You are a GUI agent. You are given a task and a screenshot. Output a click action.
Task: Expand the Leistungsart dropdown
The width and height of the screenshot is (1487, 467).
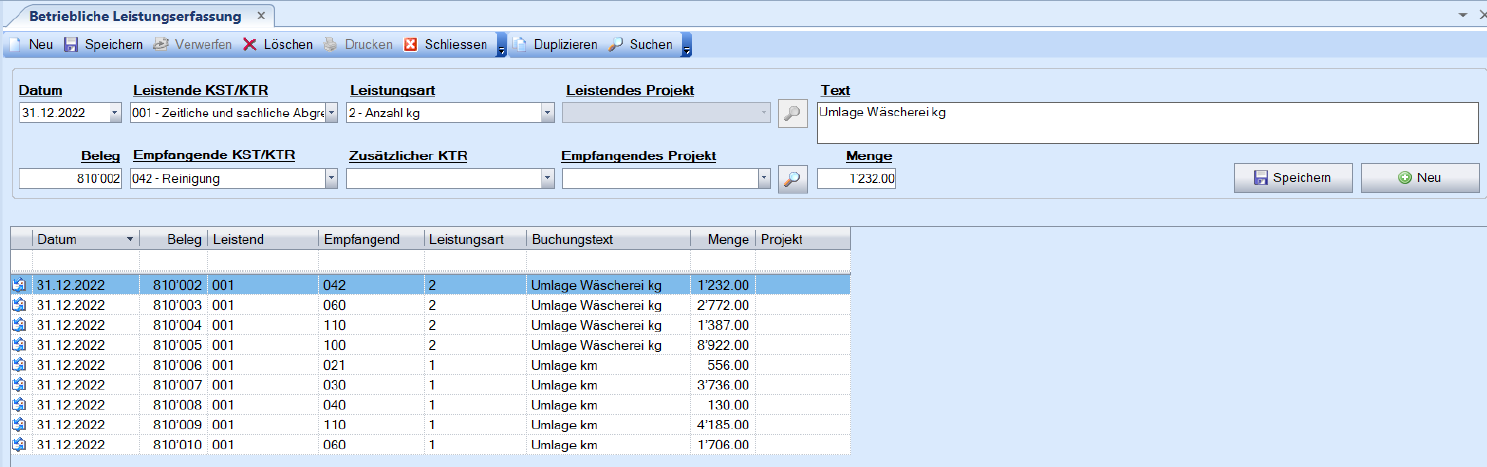(547, 113)
